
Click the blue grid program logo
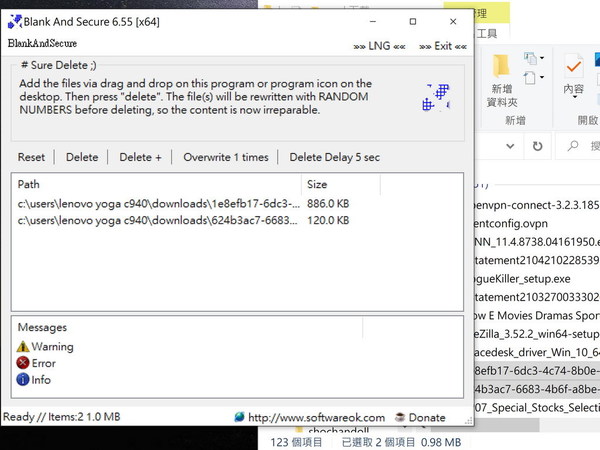(x=437, y=98)
